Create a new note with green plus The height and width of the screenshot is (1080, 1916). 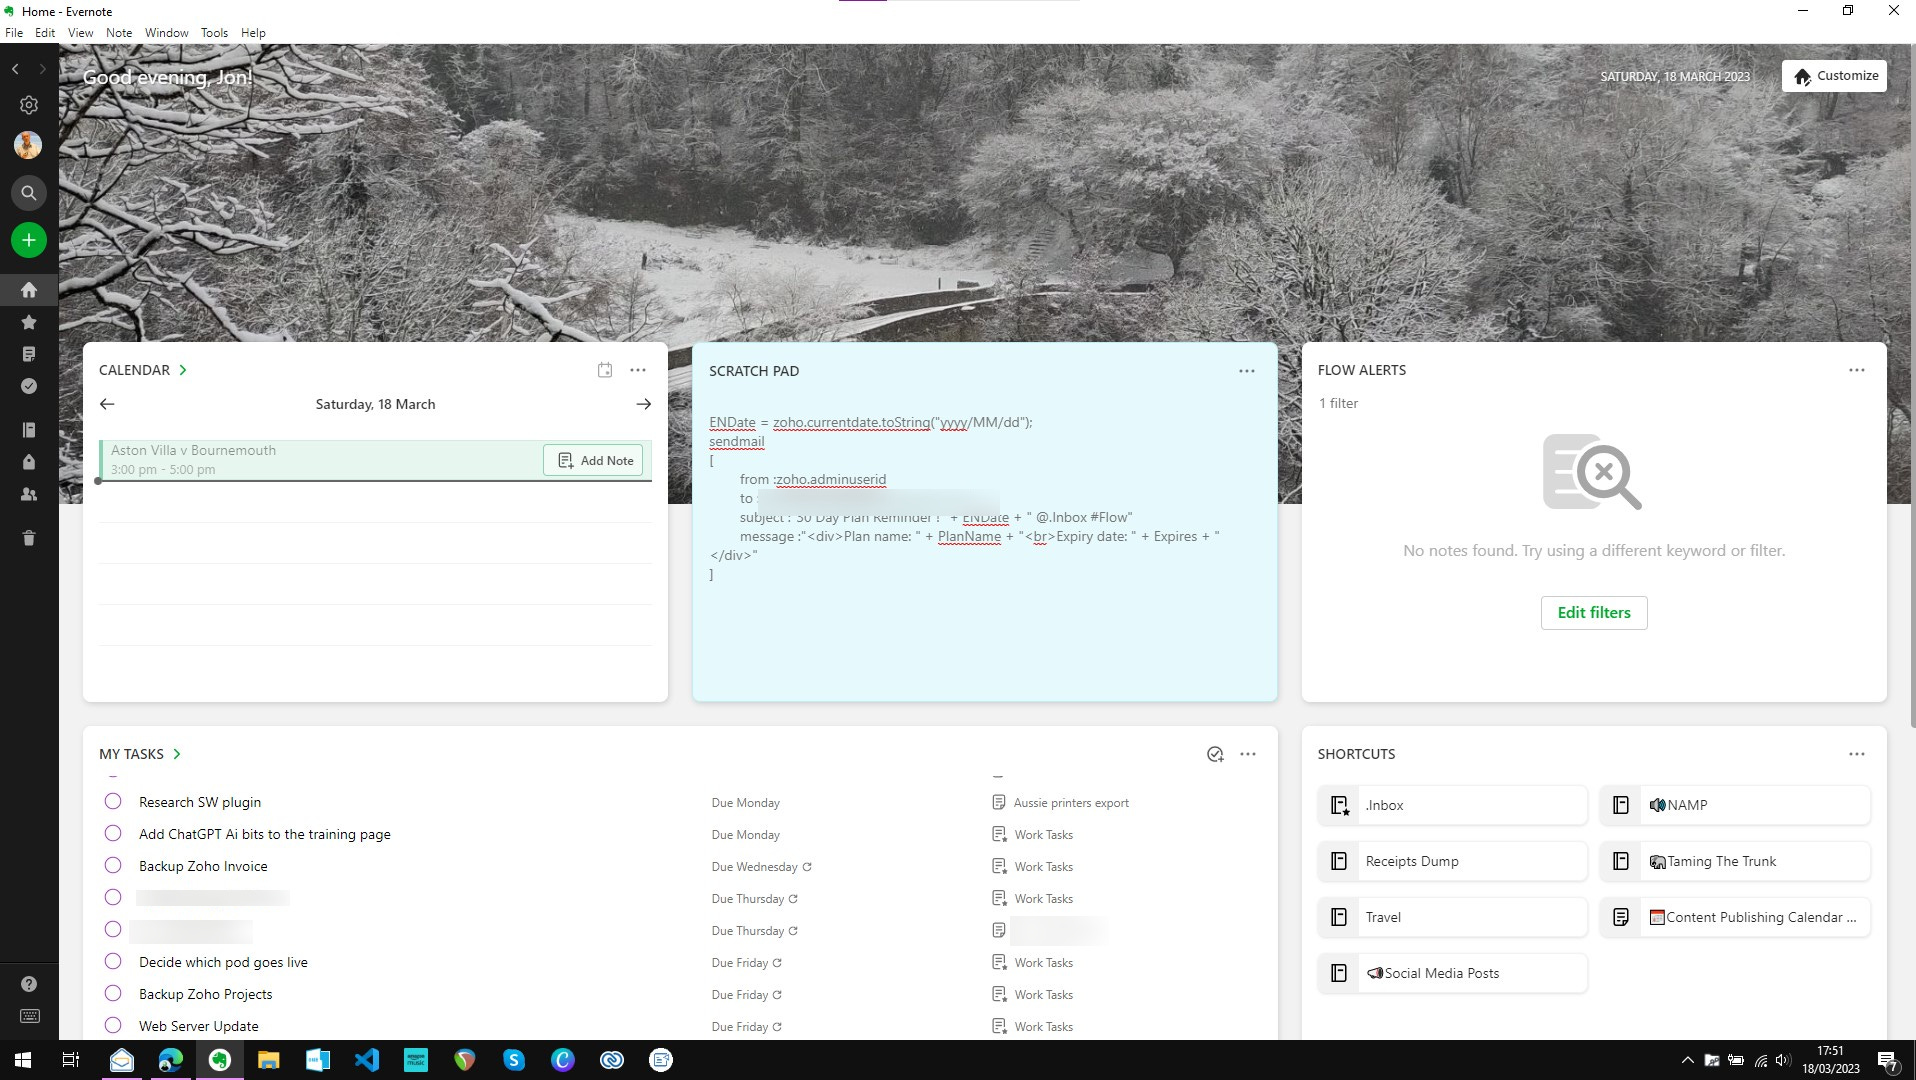click(x=29, y=240)
